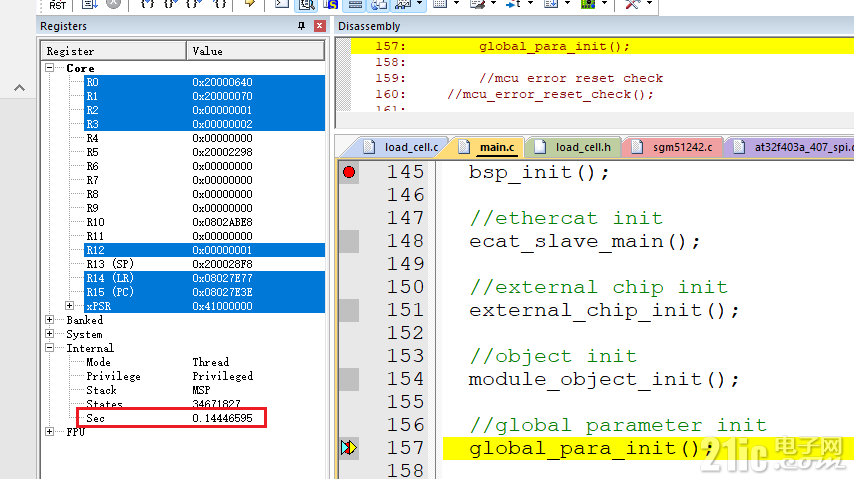Switch to the main.c tab
This screenshot has height=479, width=854.
488,147
